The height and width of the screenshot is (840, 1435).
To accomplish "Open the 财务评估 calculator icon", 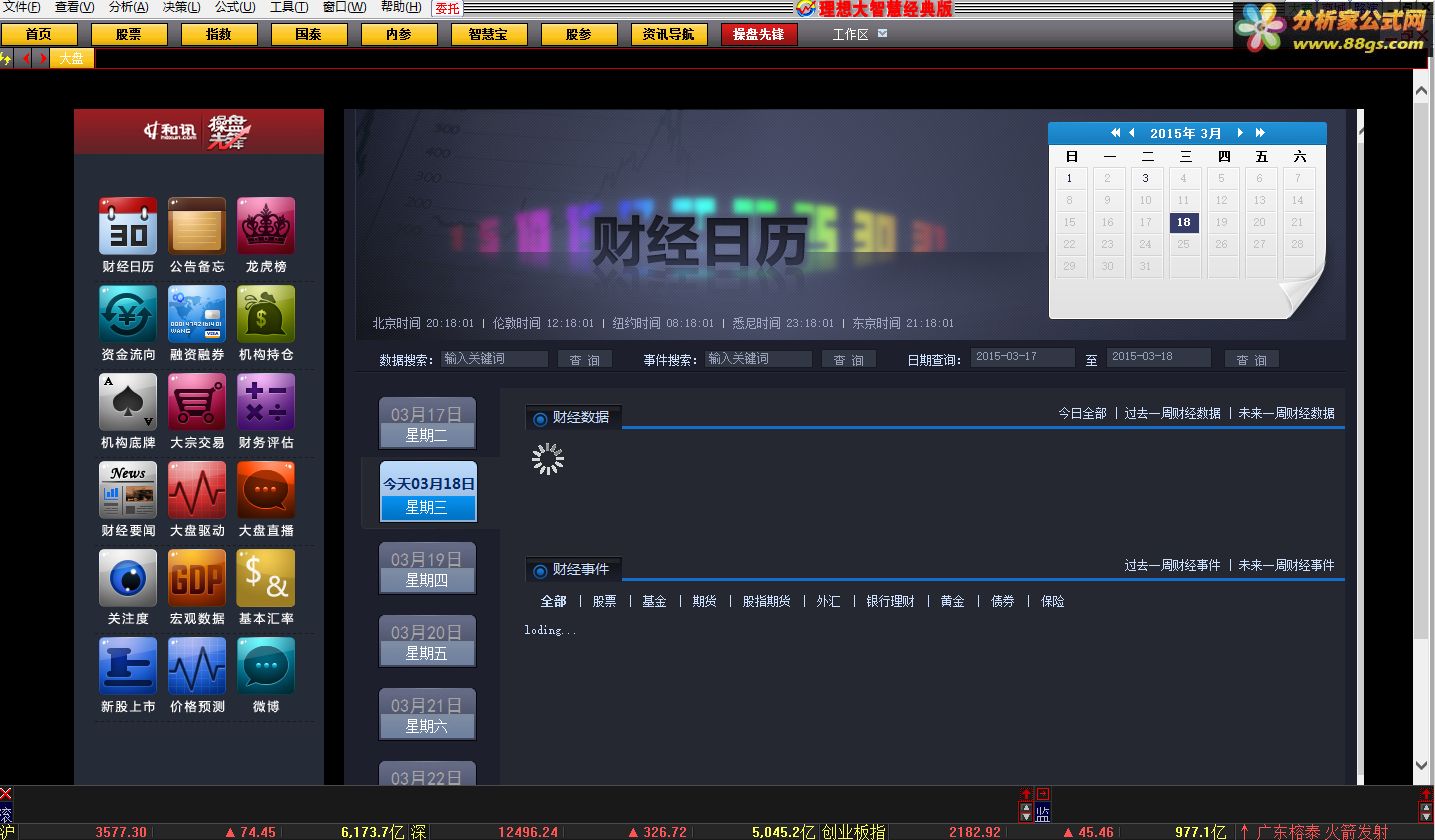I will 266,402.
